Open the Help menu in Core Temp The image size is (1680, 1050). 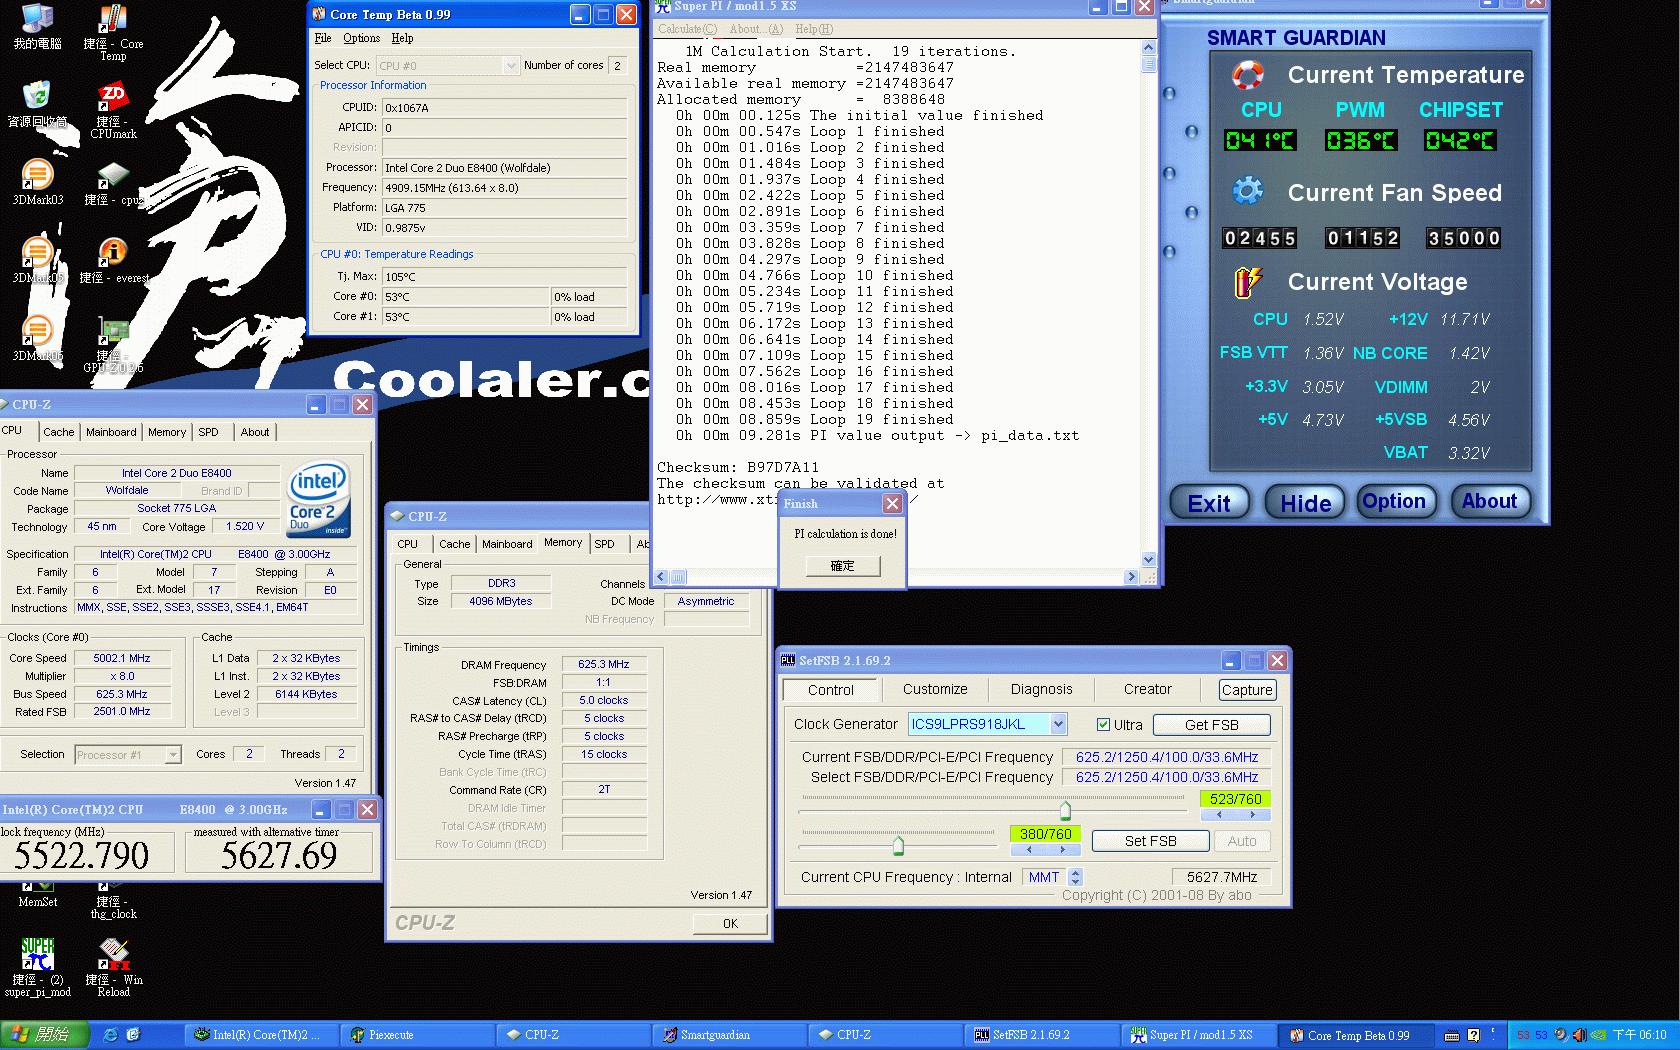coord(402,38)
